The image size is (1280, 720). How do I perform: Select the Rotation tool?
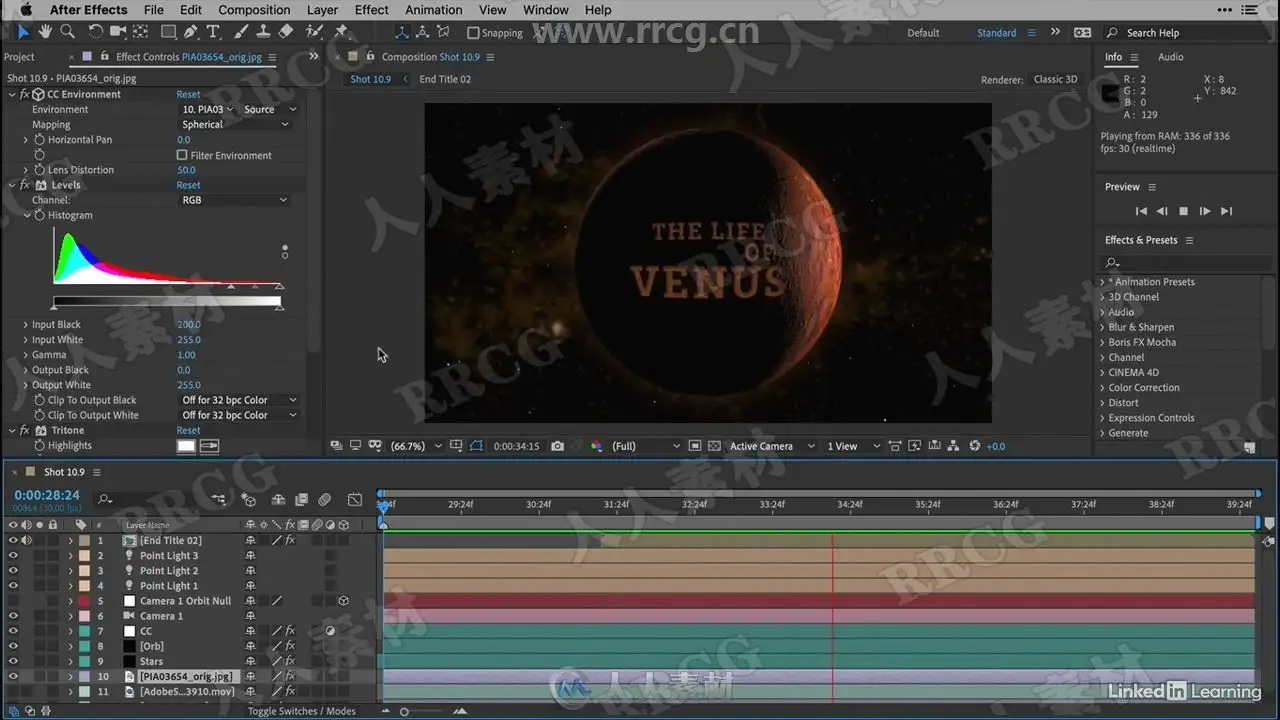(95, 32)
